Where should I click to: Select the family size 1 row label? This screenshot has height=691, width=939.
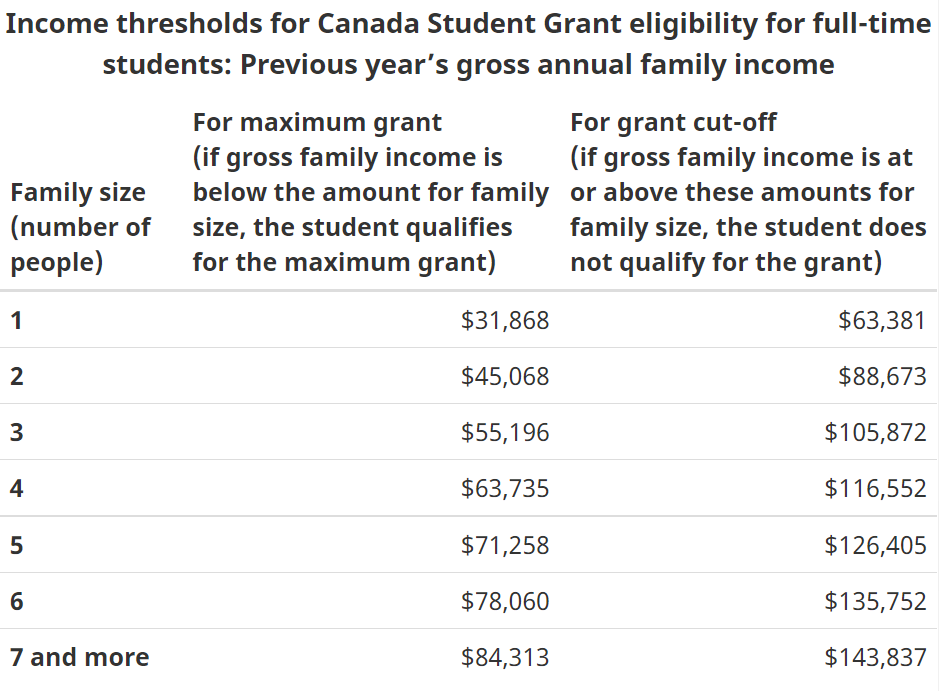click(16, 321)
